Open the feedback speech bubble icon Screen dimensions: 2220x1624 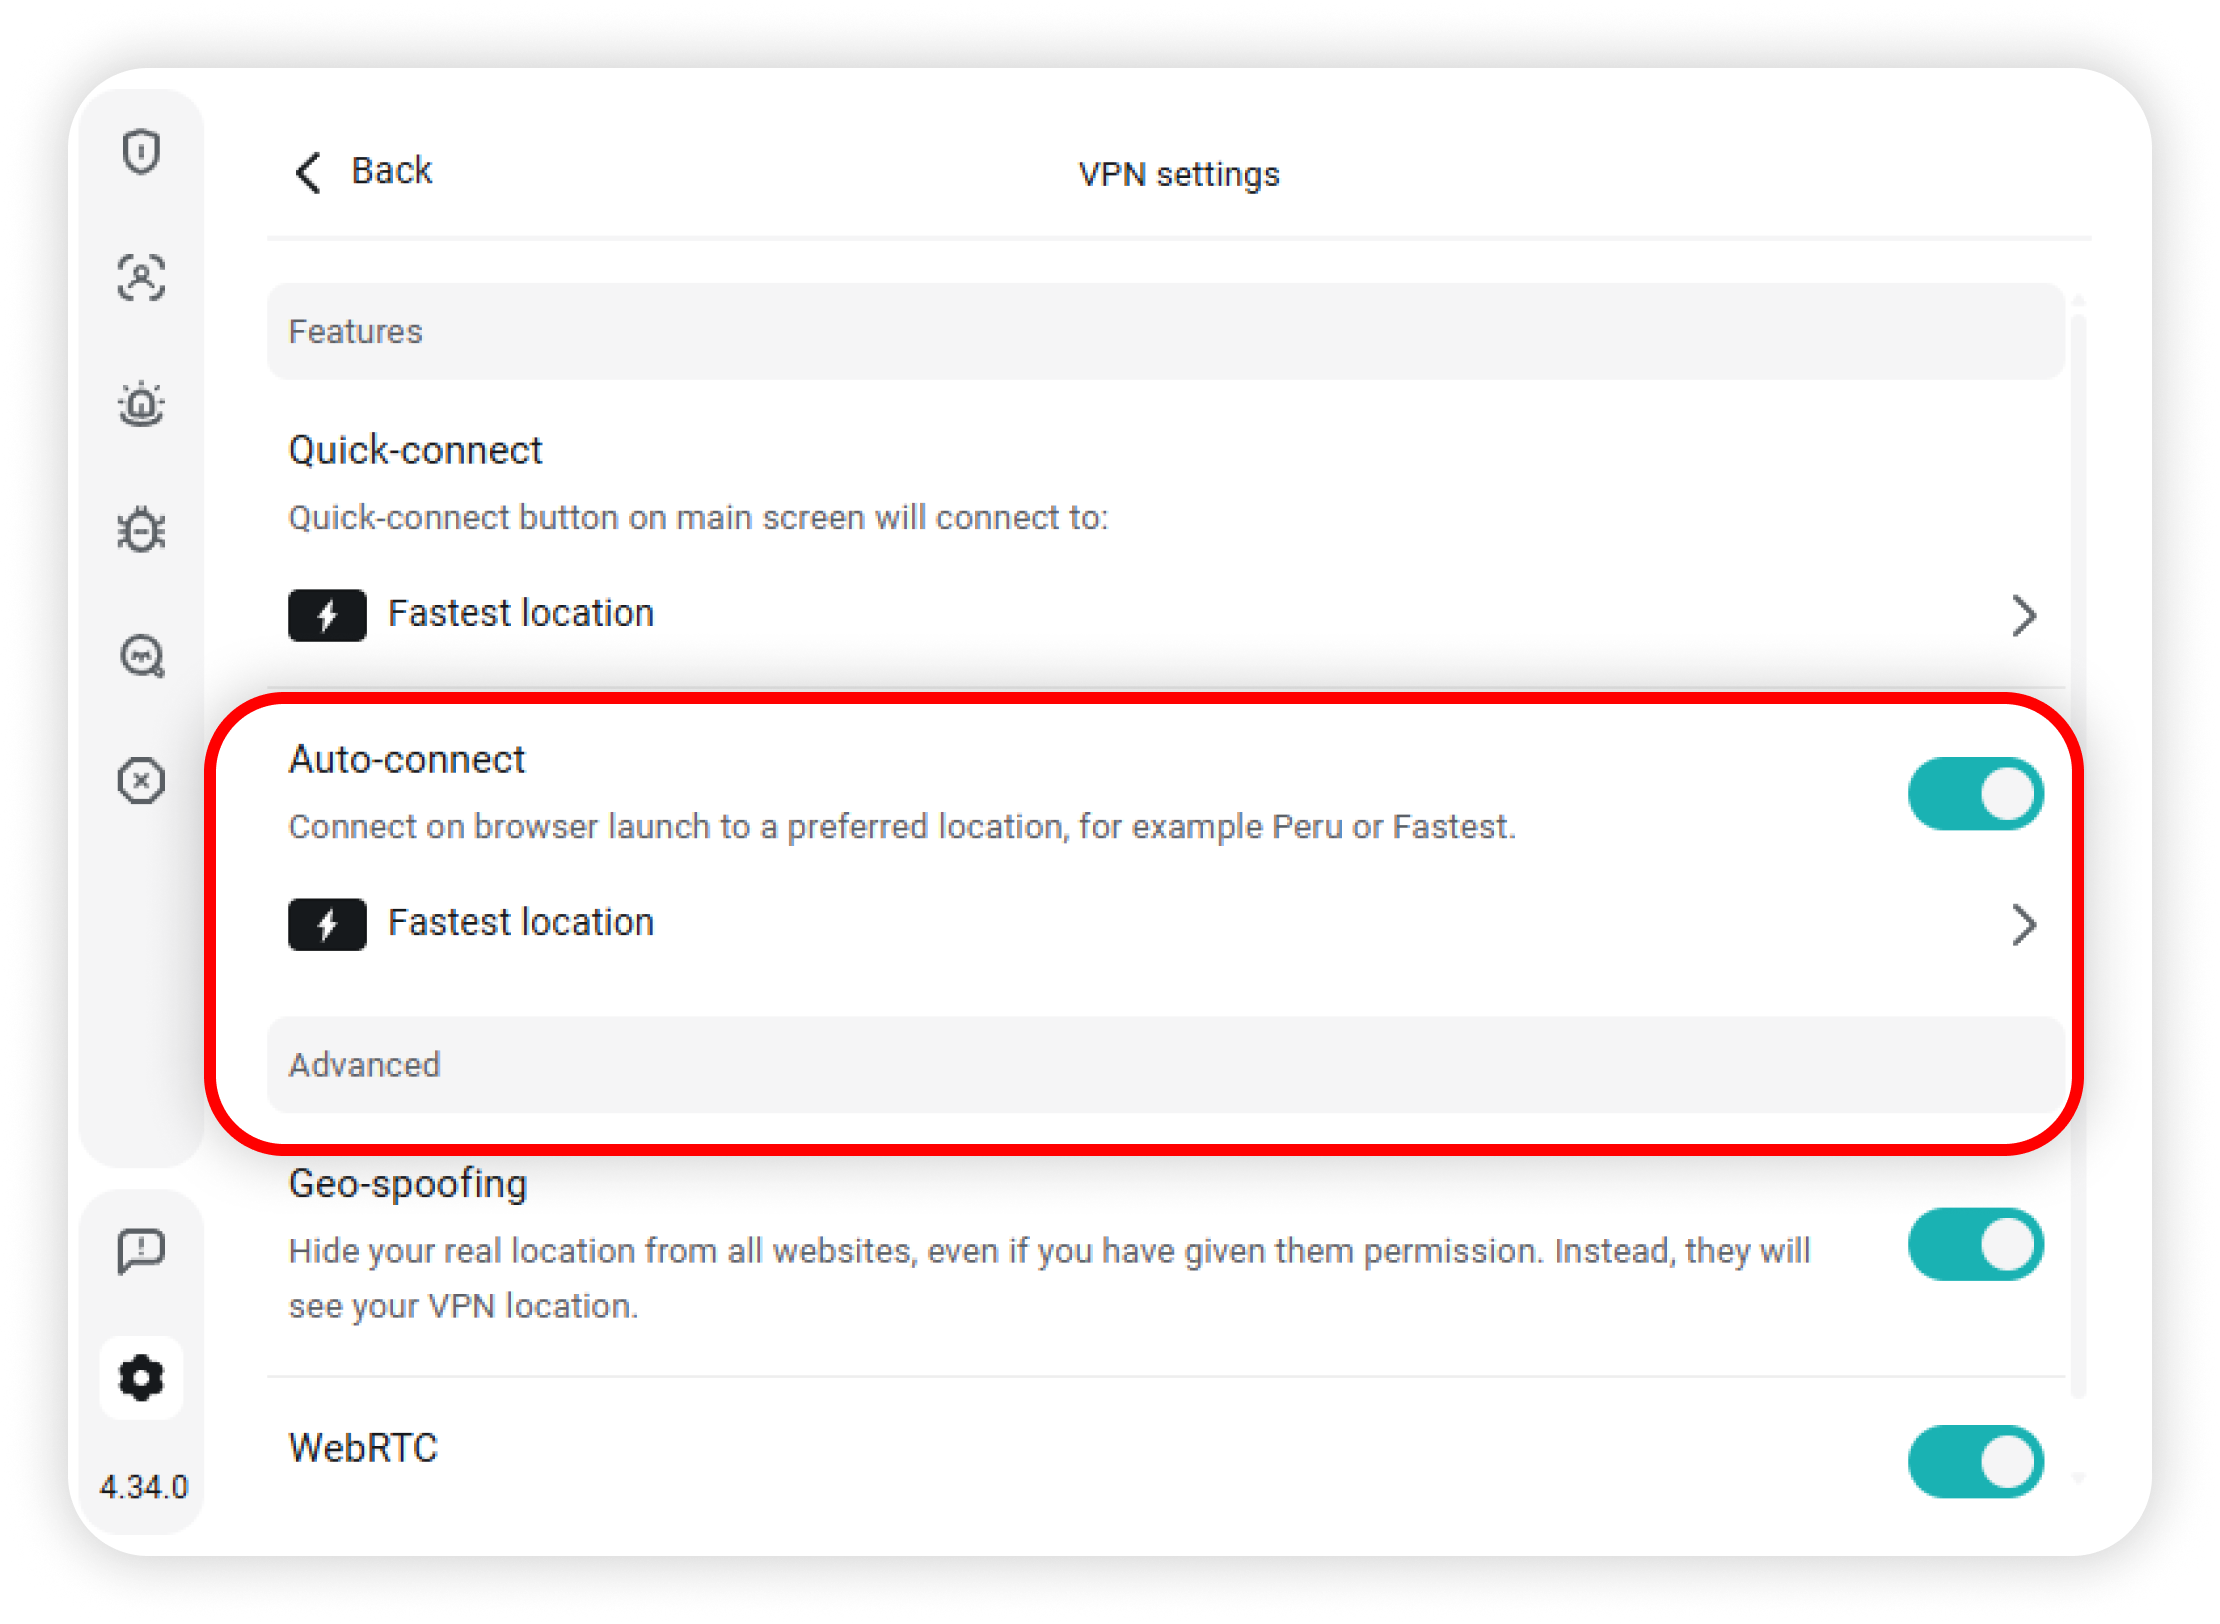click(141, 1250)
